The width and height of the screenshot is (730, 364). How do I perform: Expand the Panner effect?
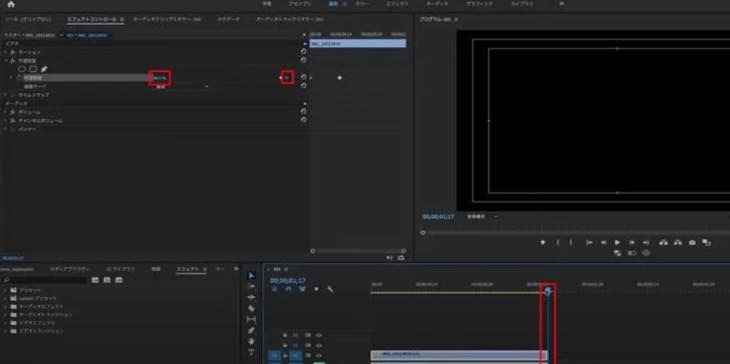(6, 129)
